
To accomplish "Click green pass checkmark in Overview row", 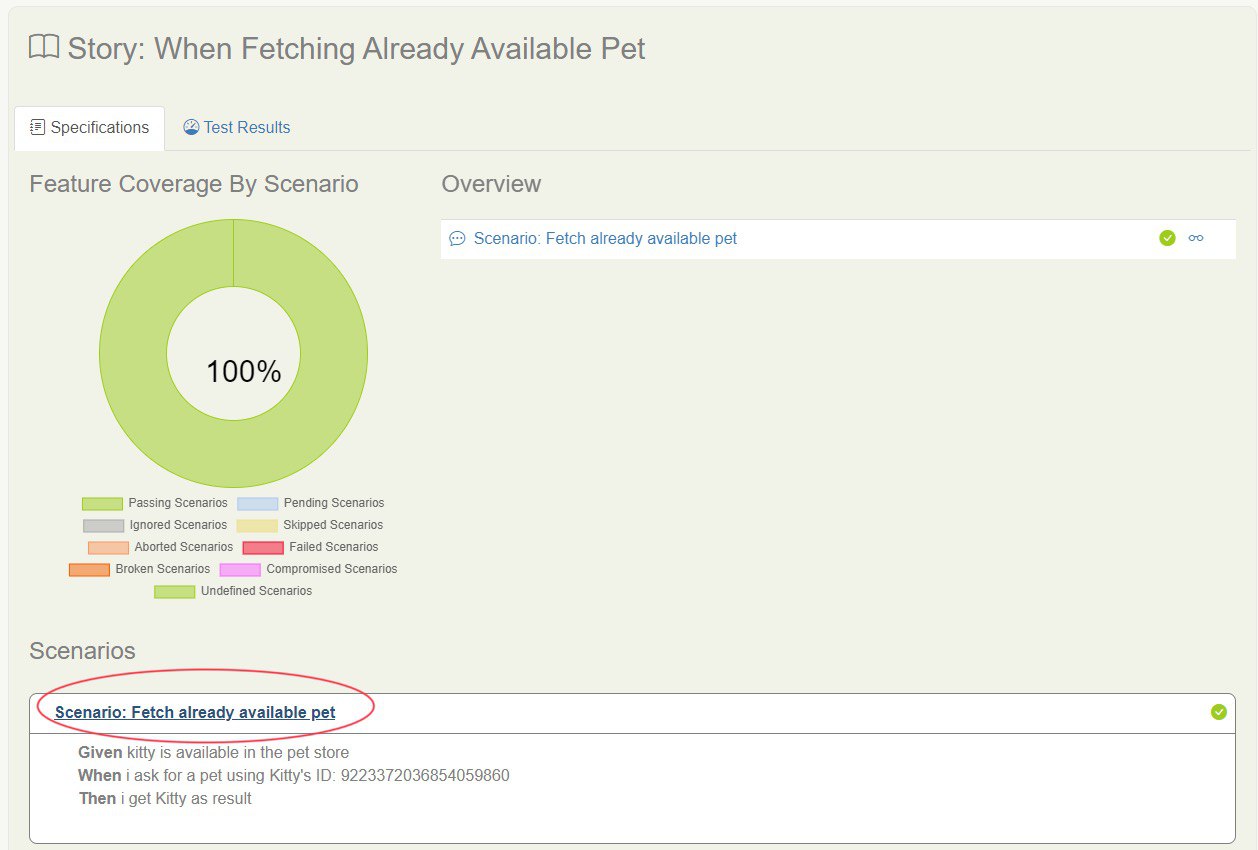I will coord(1167,238).
